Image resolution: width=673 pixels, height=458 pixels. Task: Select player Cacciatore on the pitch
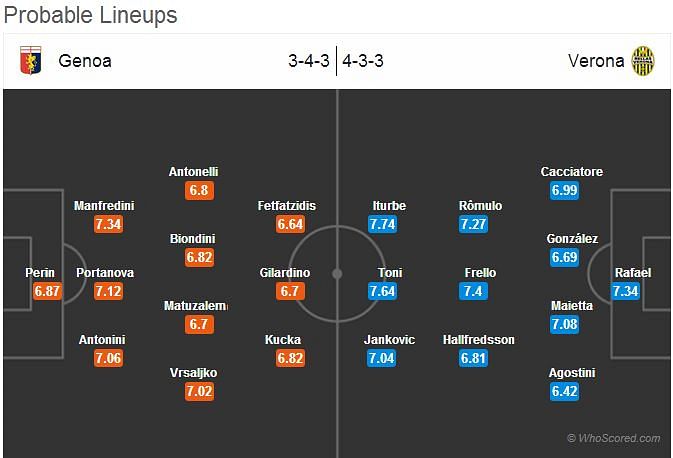tap(571, 172)
